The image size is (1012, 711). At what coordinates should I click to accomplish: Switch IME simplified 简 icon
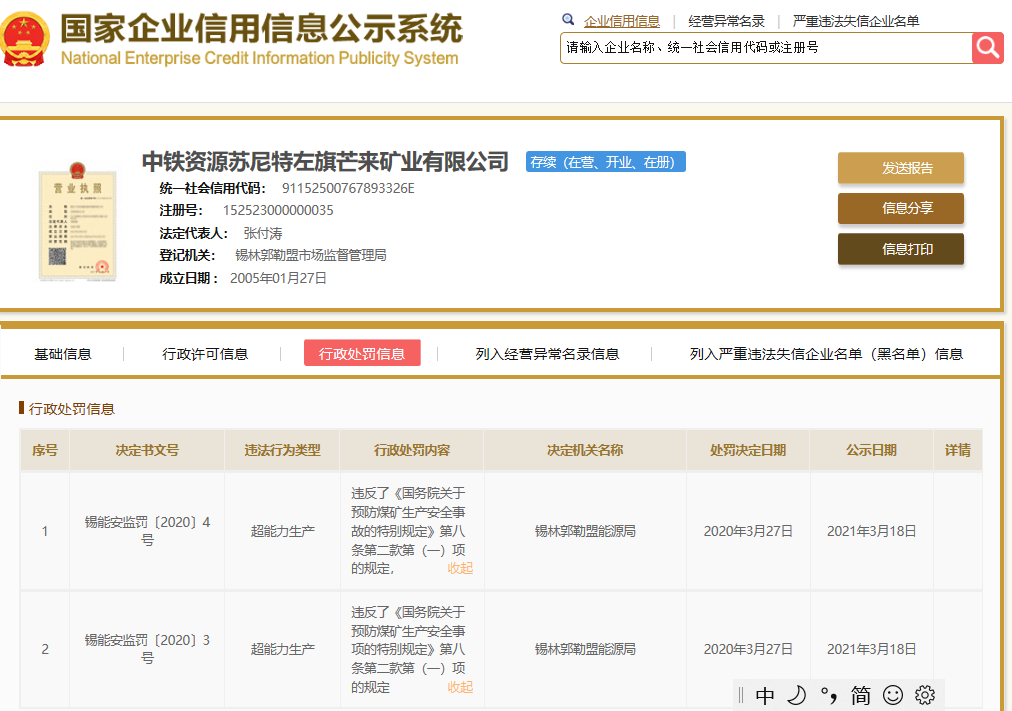coord(860,695)
